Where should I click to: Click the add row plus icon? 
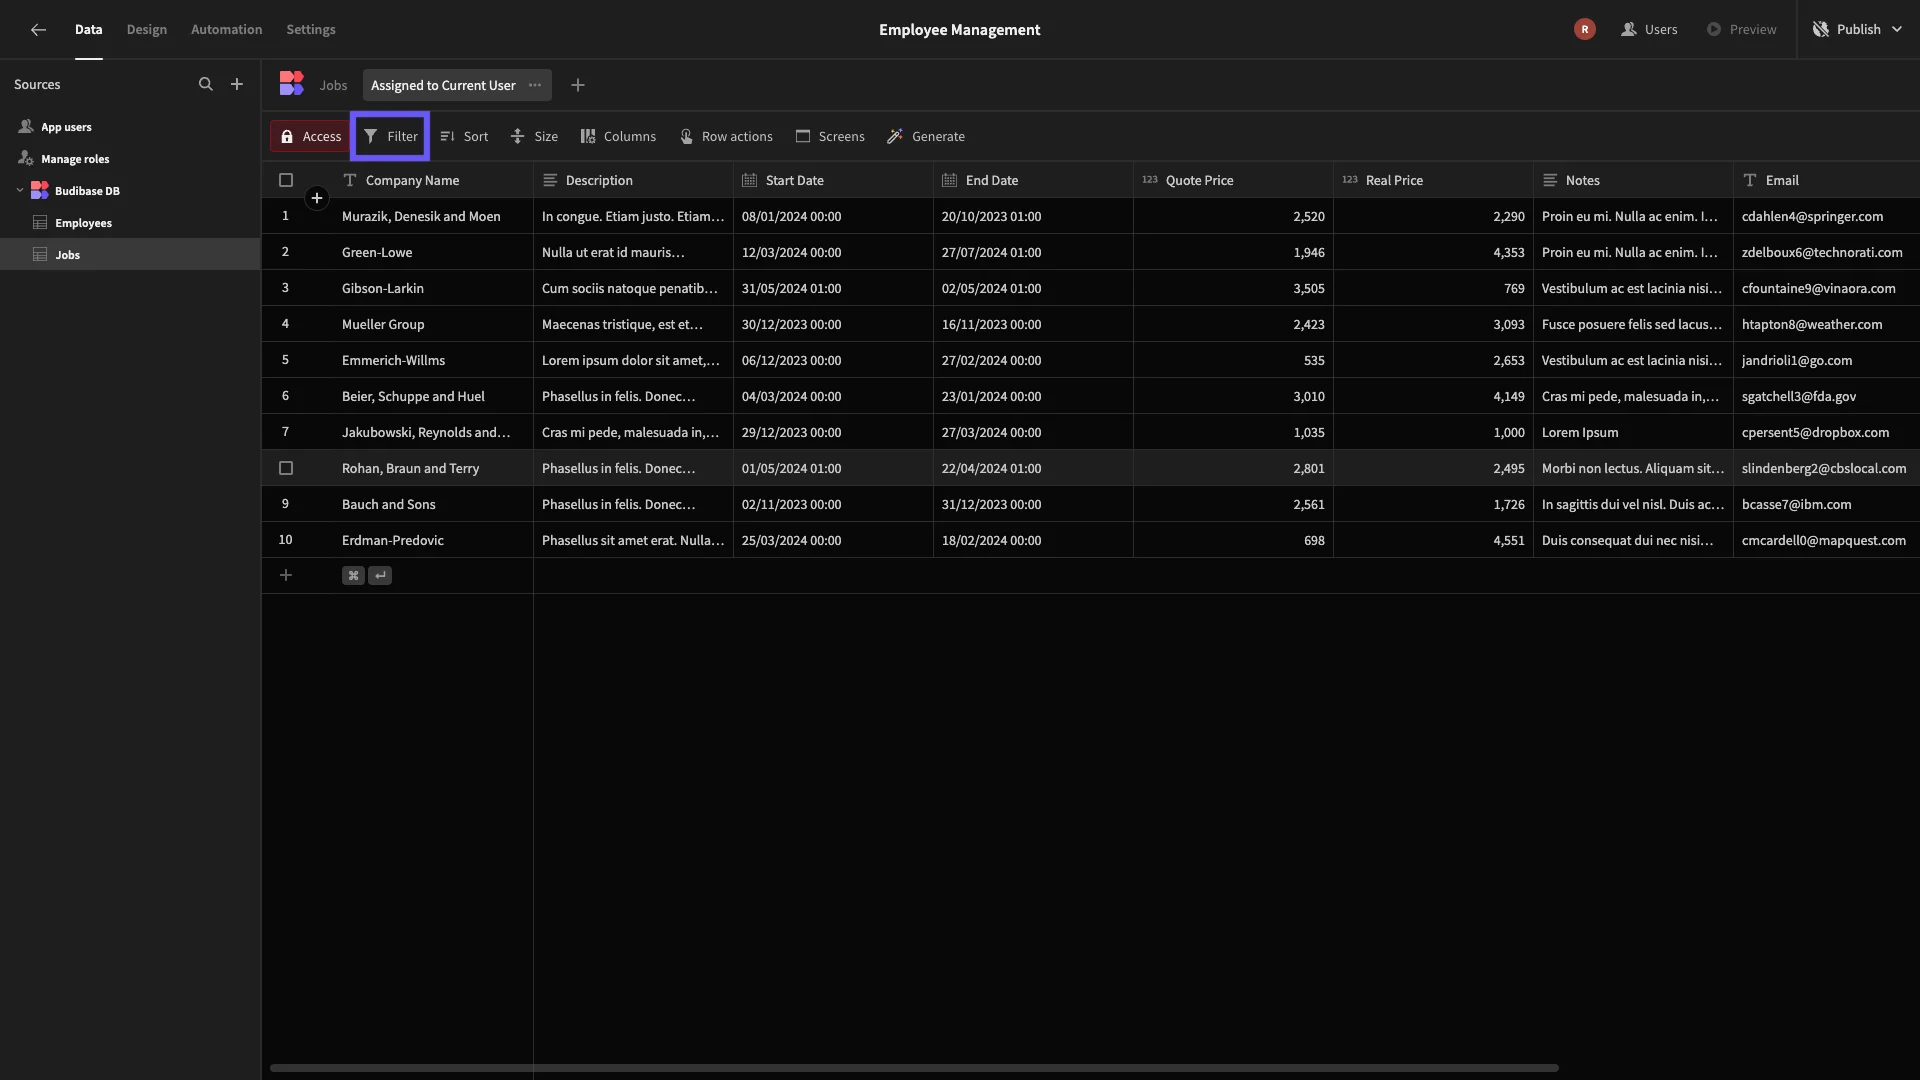pyautogui.click(x=286, y=575)
